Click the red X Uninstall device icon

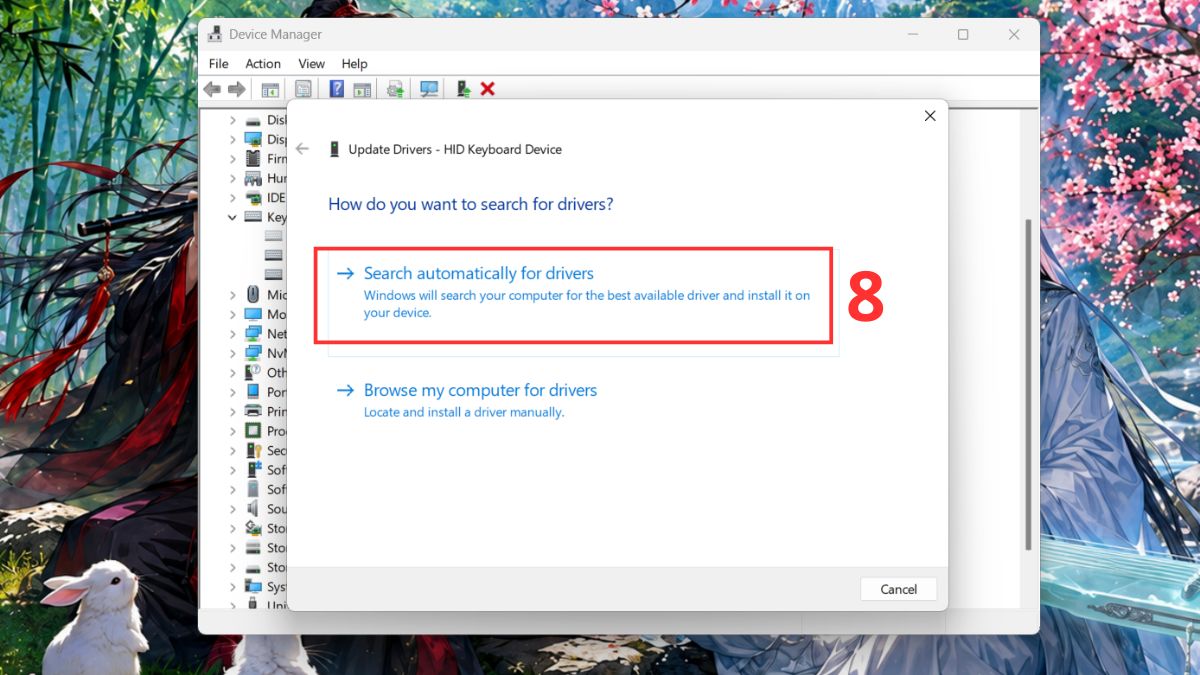(x=488, y=89)
